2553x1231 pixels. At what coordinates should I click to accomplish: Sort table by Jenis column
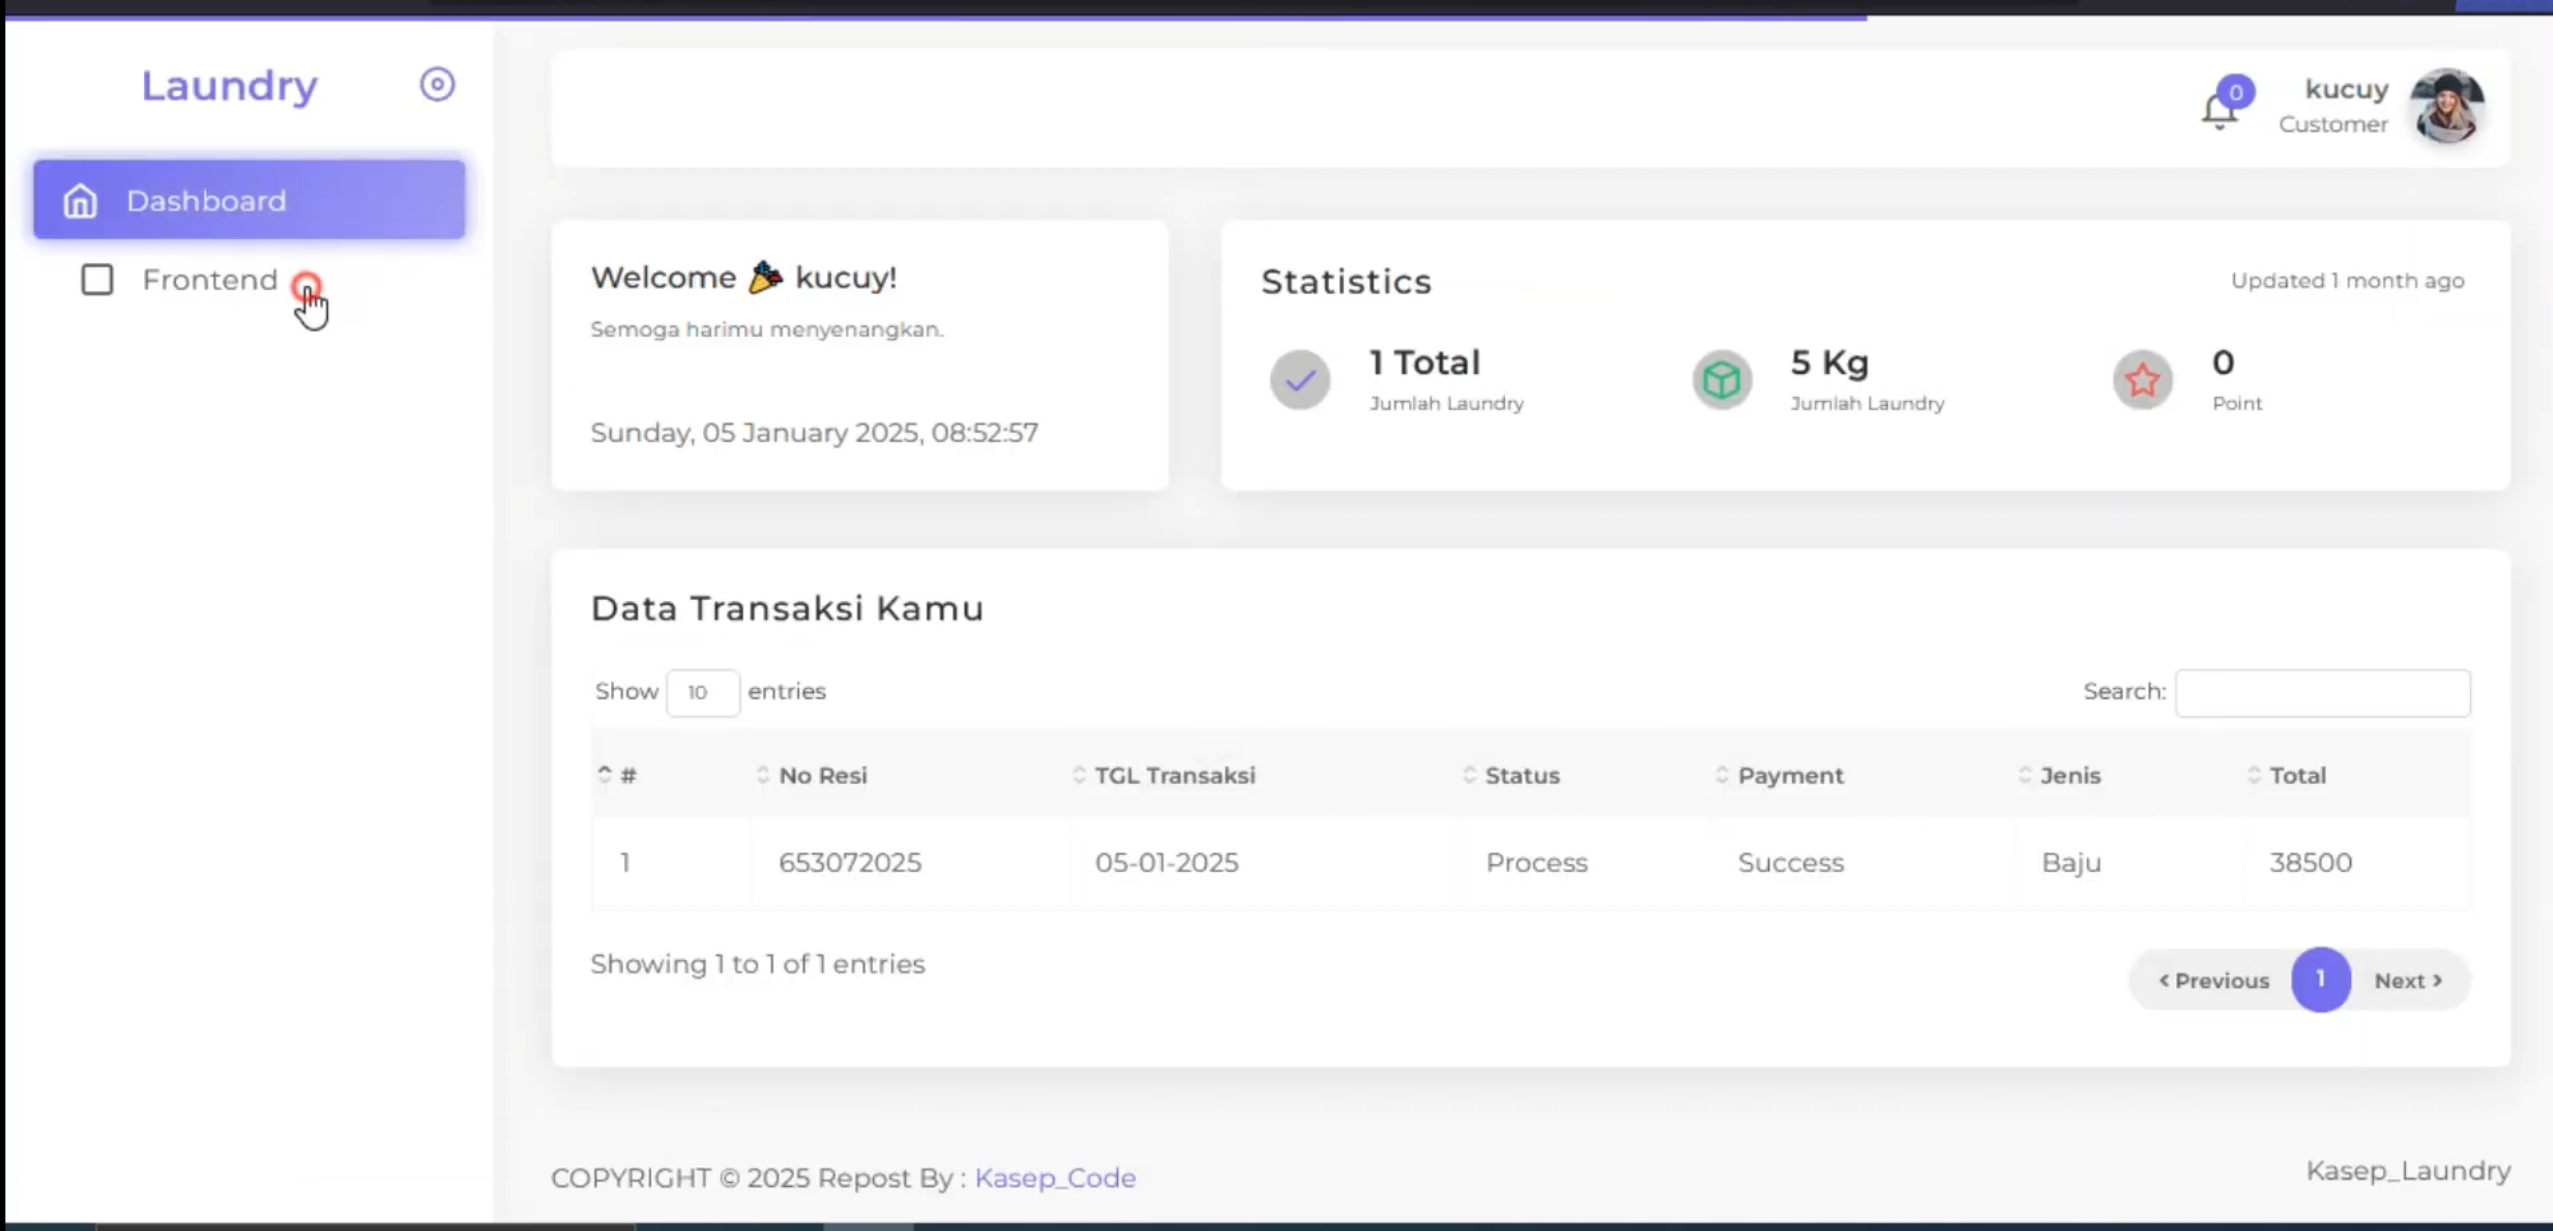2128,775
